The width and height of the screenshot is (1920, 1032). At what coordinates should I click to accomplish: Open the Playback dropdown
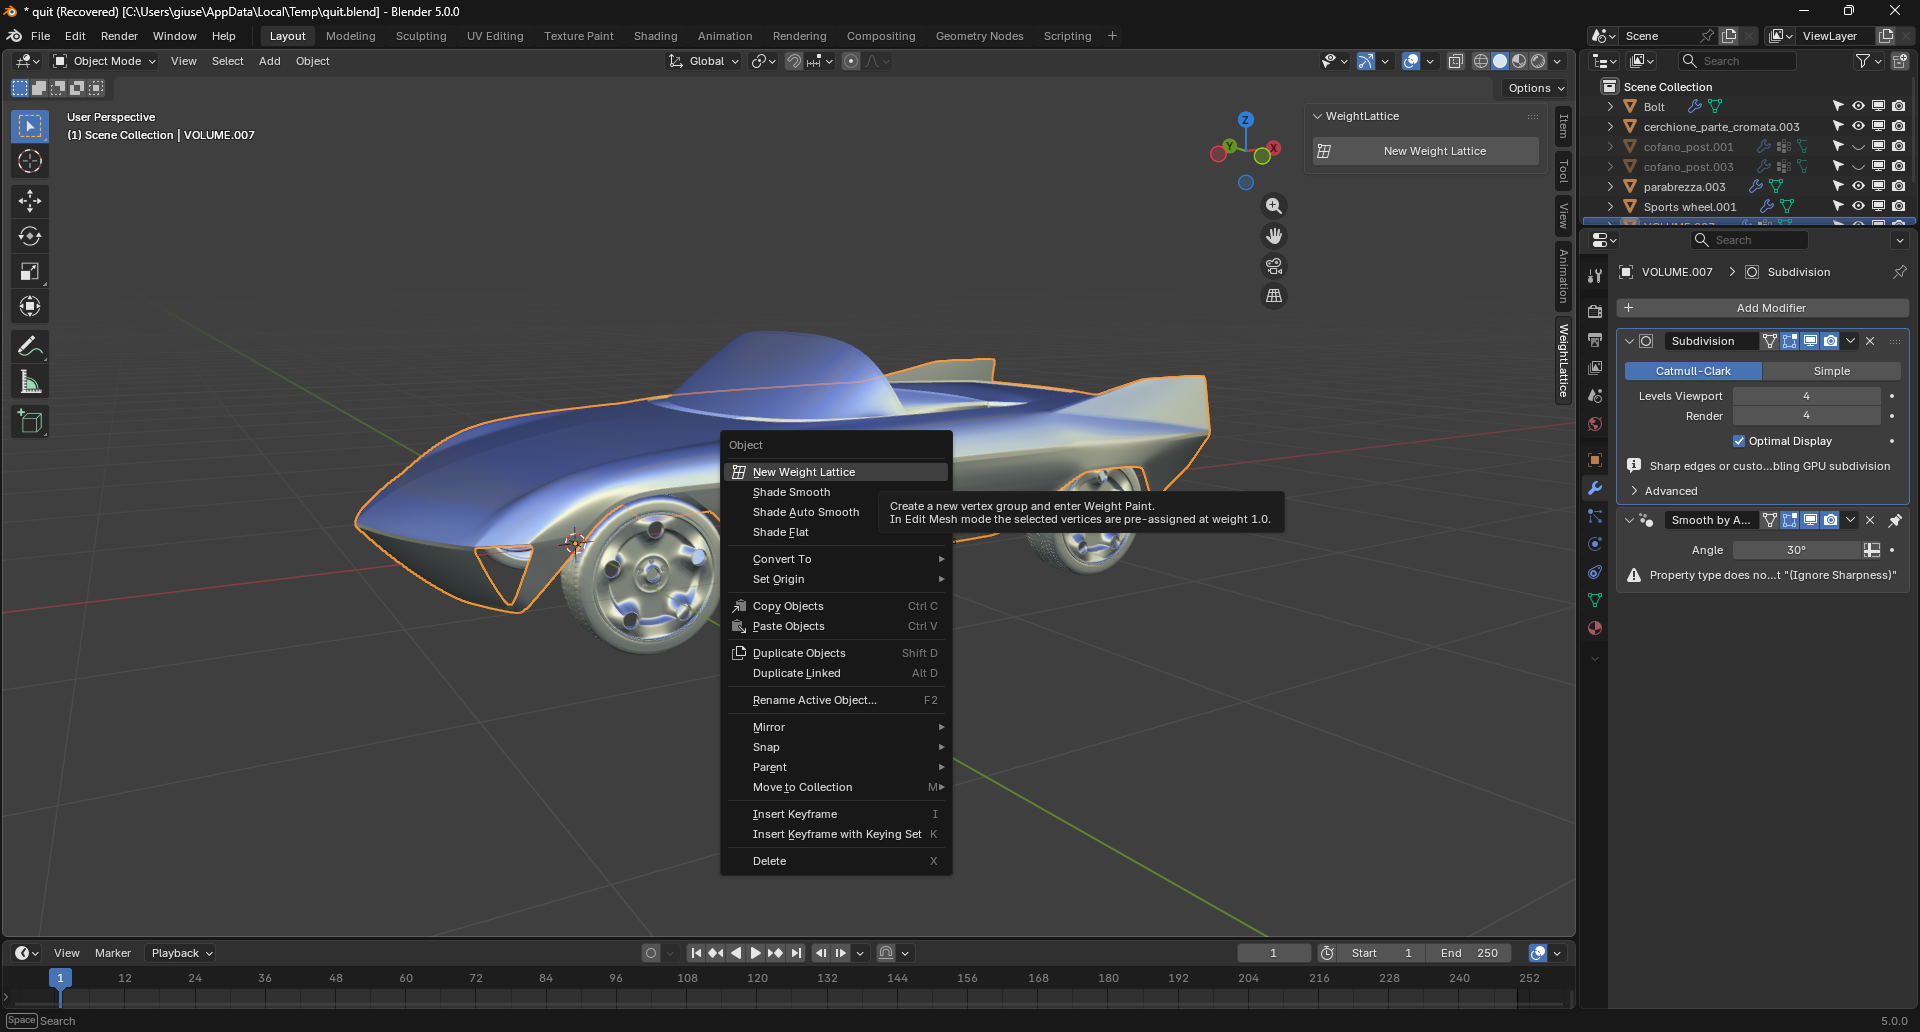click(x=182, y=953)
